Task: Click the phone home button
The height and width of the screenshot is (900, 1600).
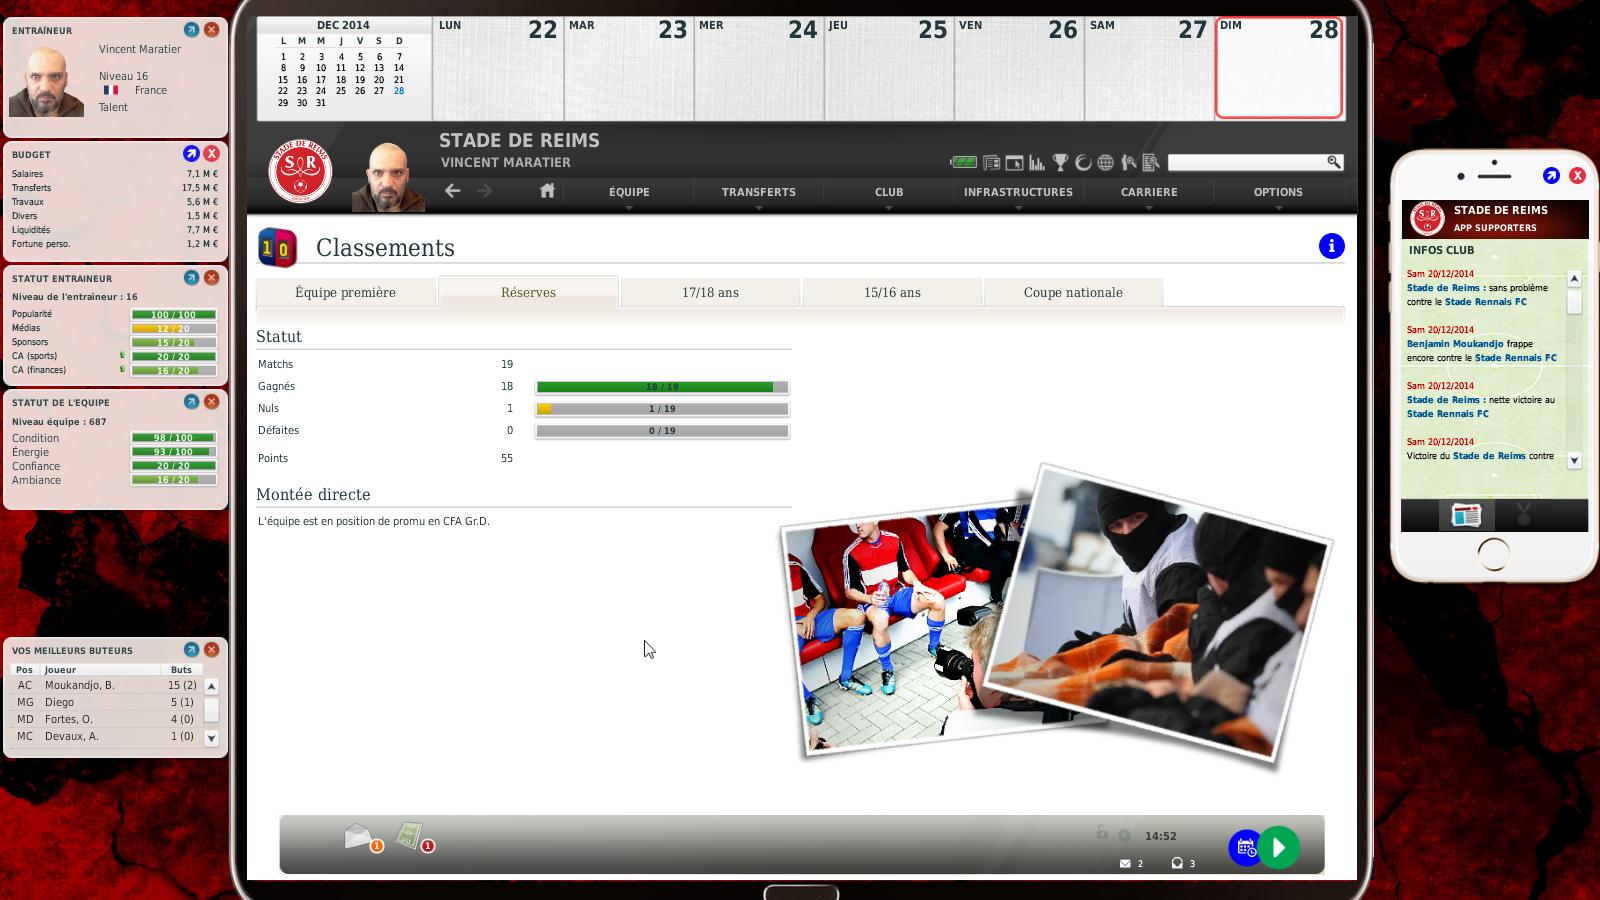Action: pyautogui.click(x=1493, y=553)
